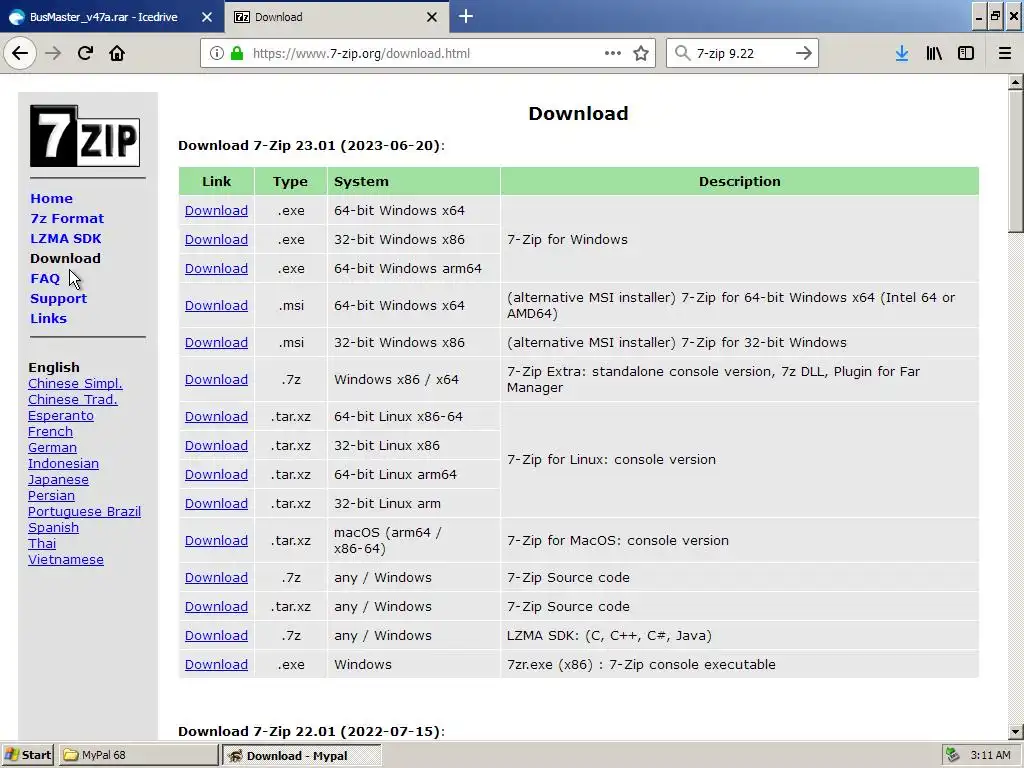Screen dimensions: 1024x768
Task: Click the network tray icon
Action: tap(953, 755)
